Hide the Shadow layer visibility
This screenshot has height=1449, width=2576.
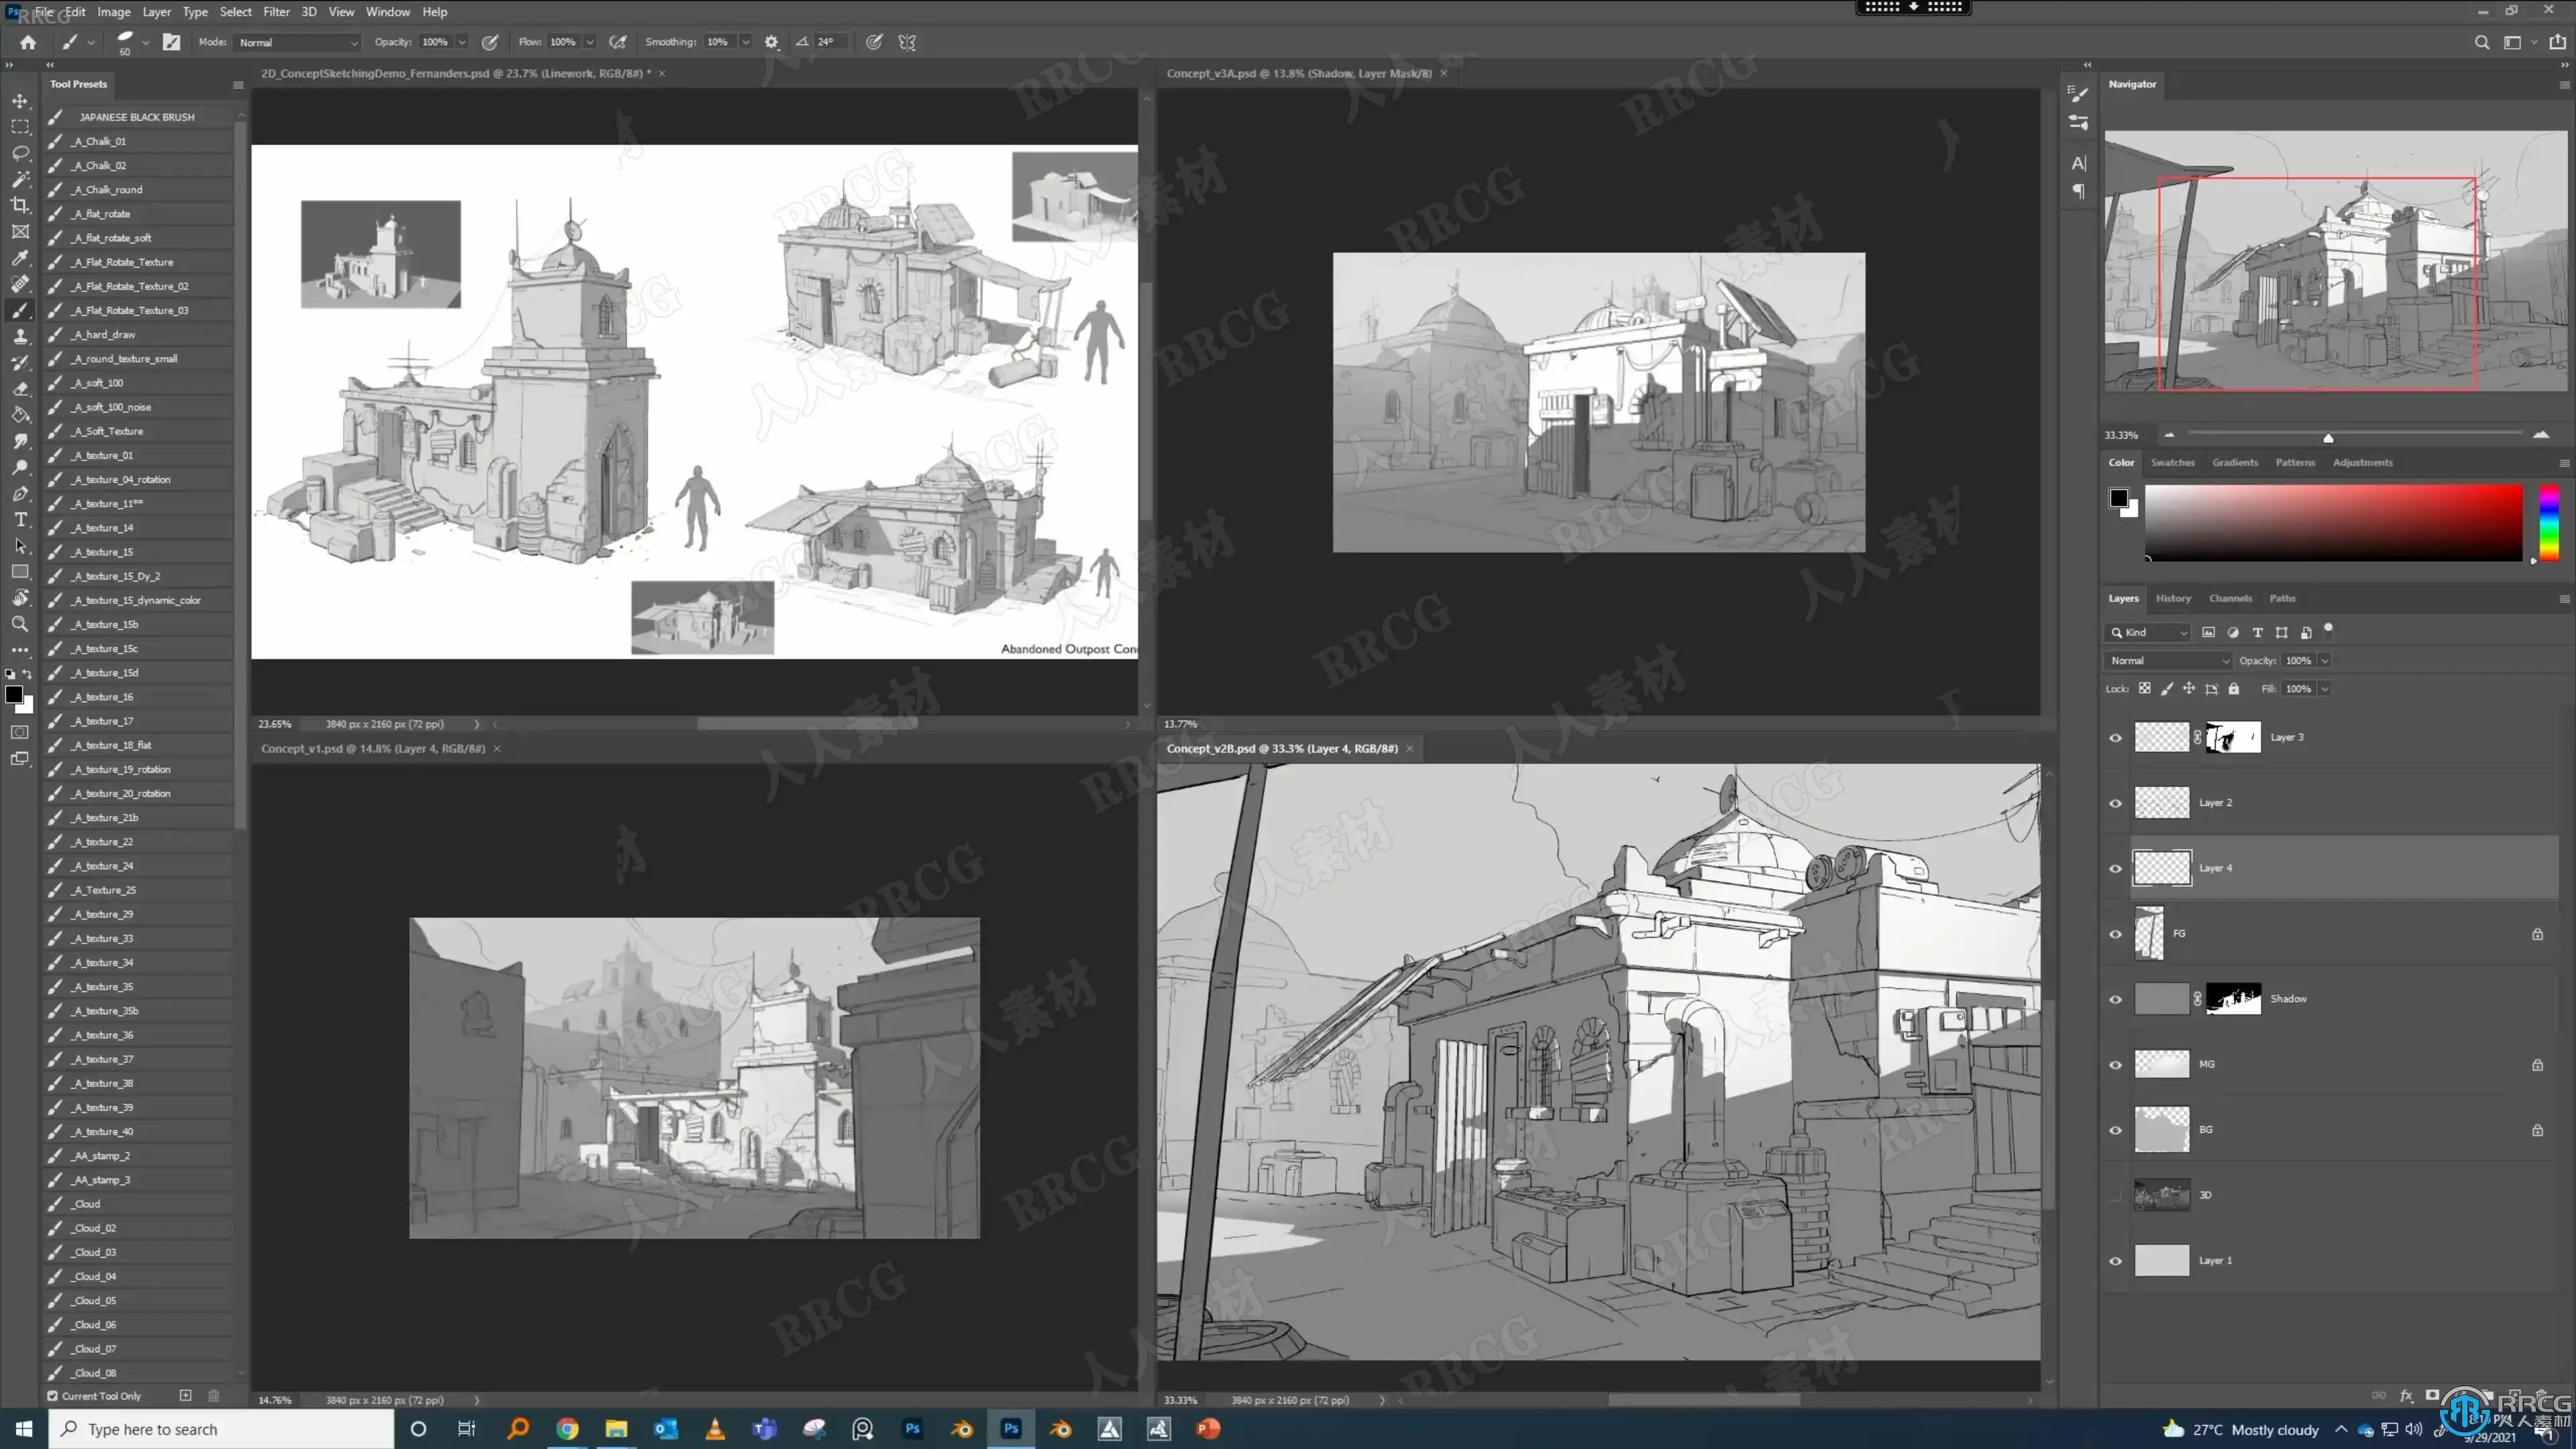(x=2115, y=999)
